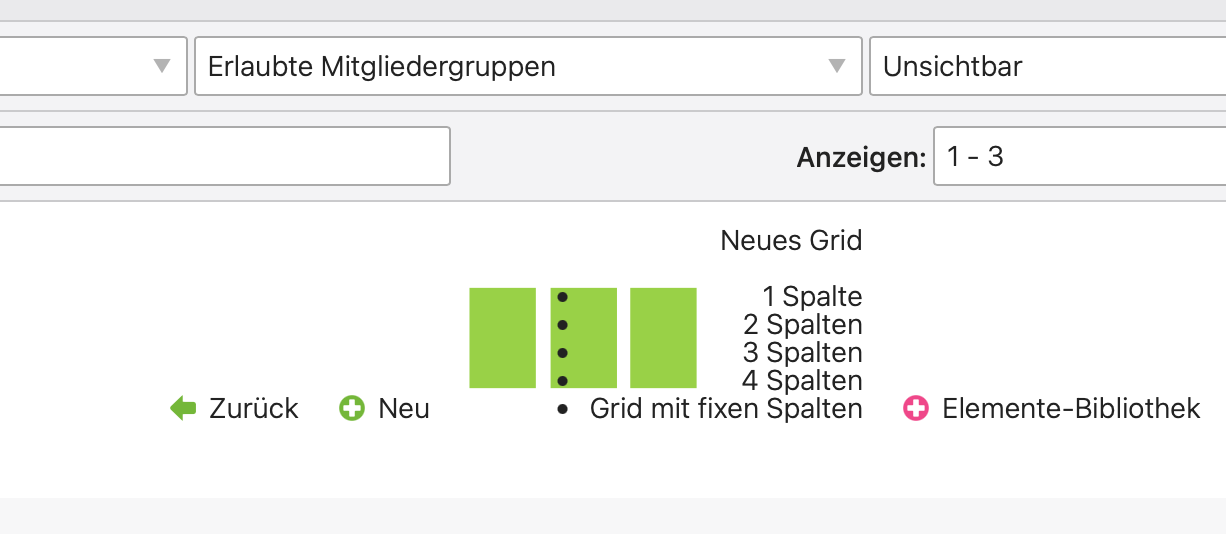The height and width of the screenshot is (534, 1226).
Task: Click the green plus icon beside Neu
Action: [x=352, y=408]
